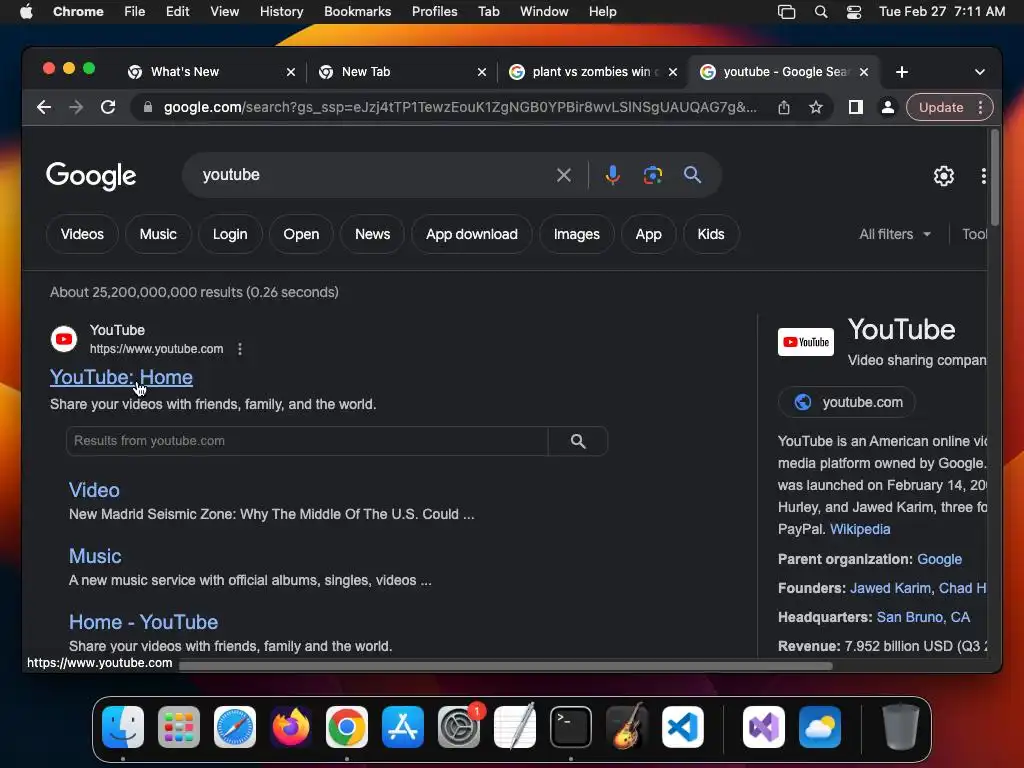Open a new tab with plus button
The image size is (1024, 768).
pos(902,72)
